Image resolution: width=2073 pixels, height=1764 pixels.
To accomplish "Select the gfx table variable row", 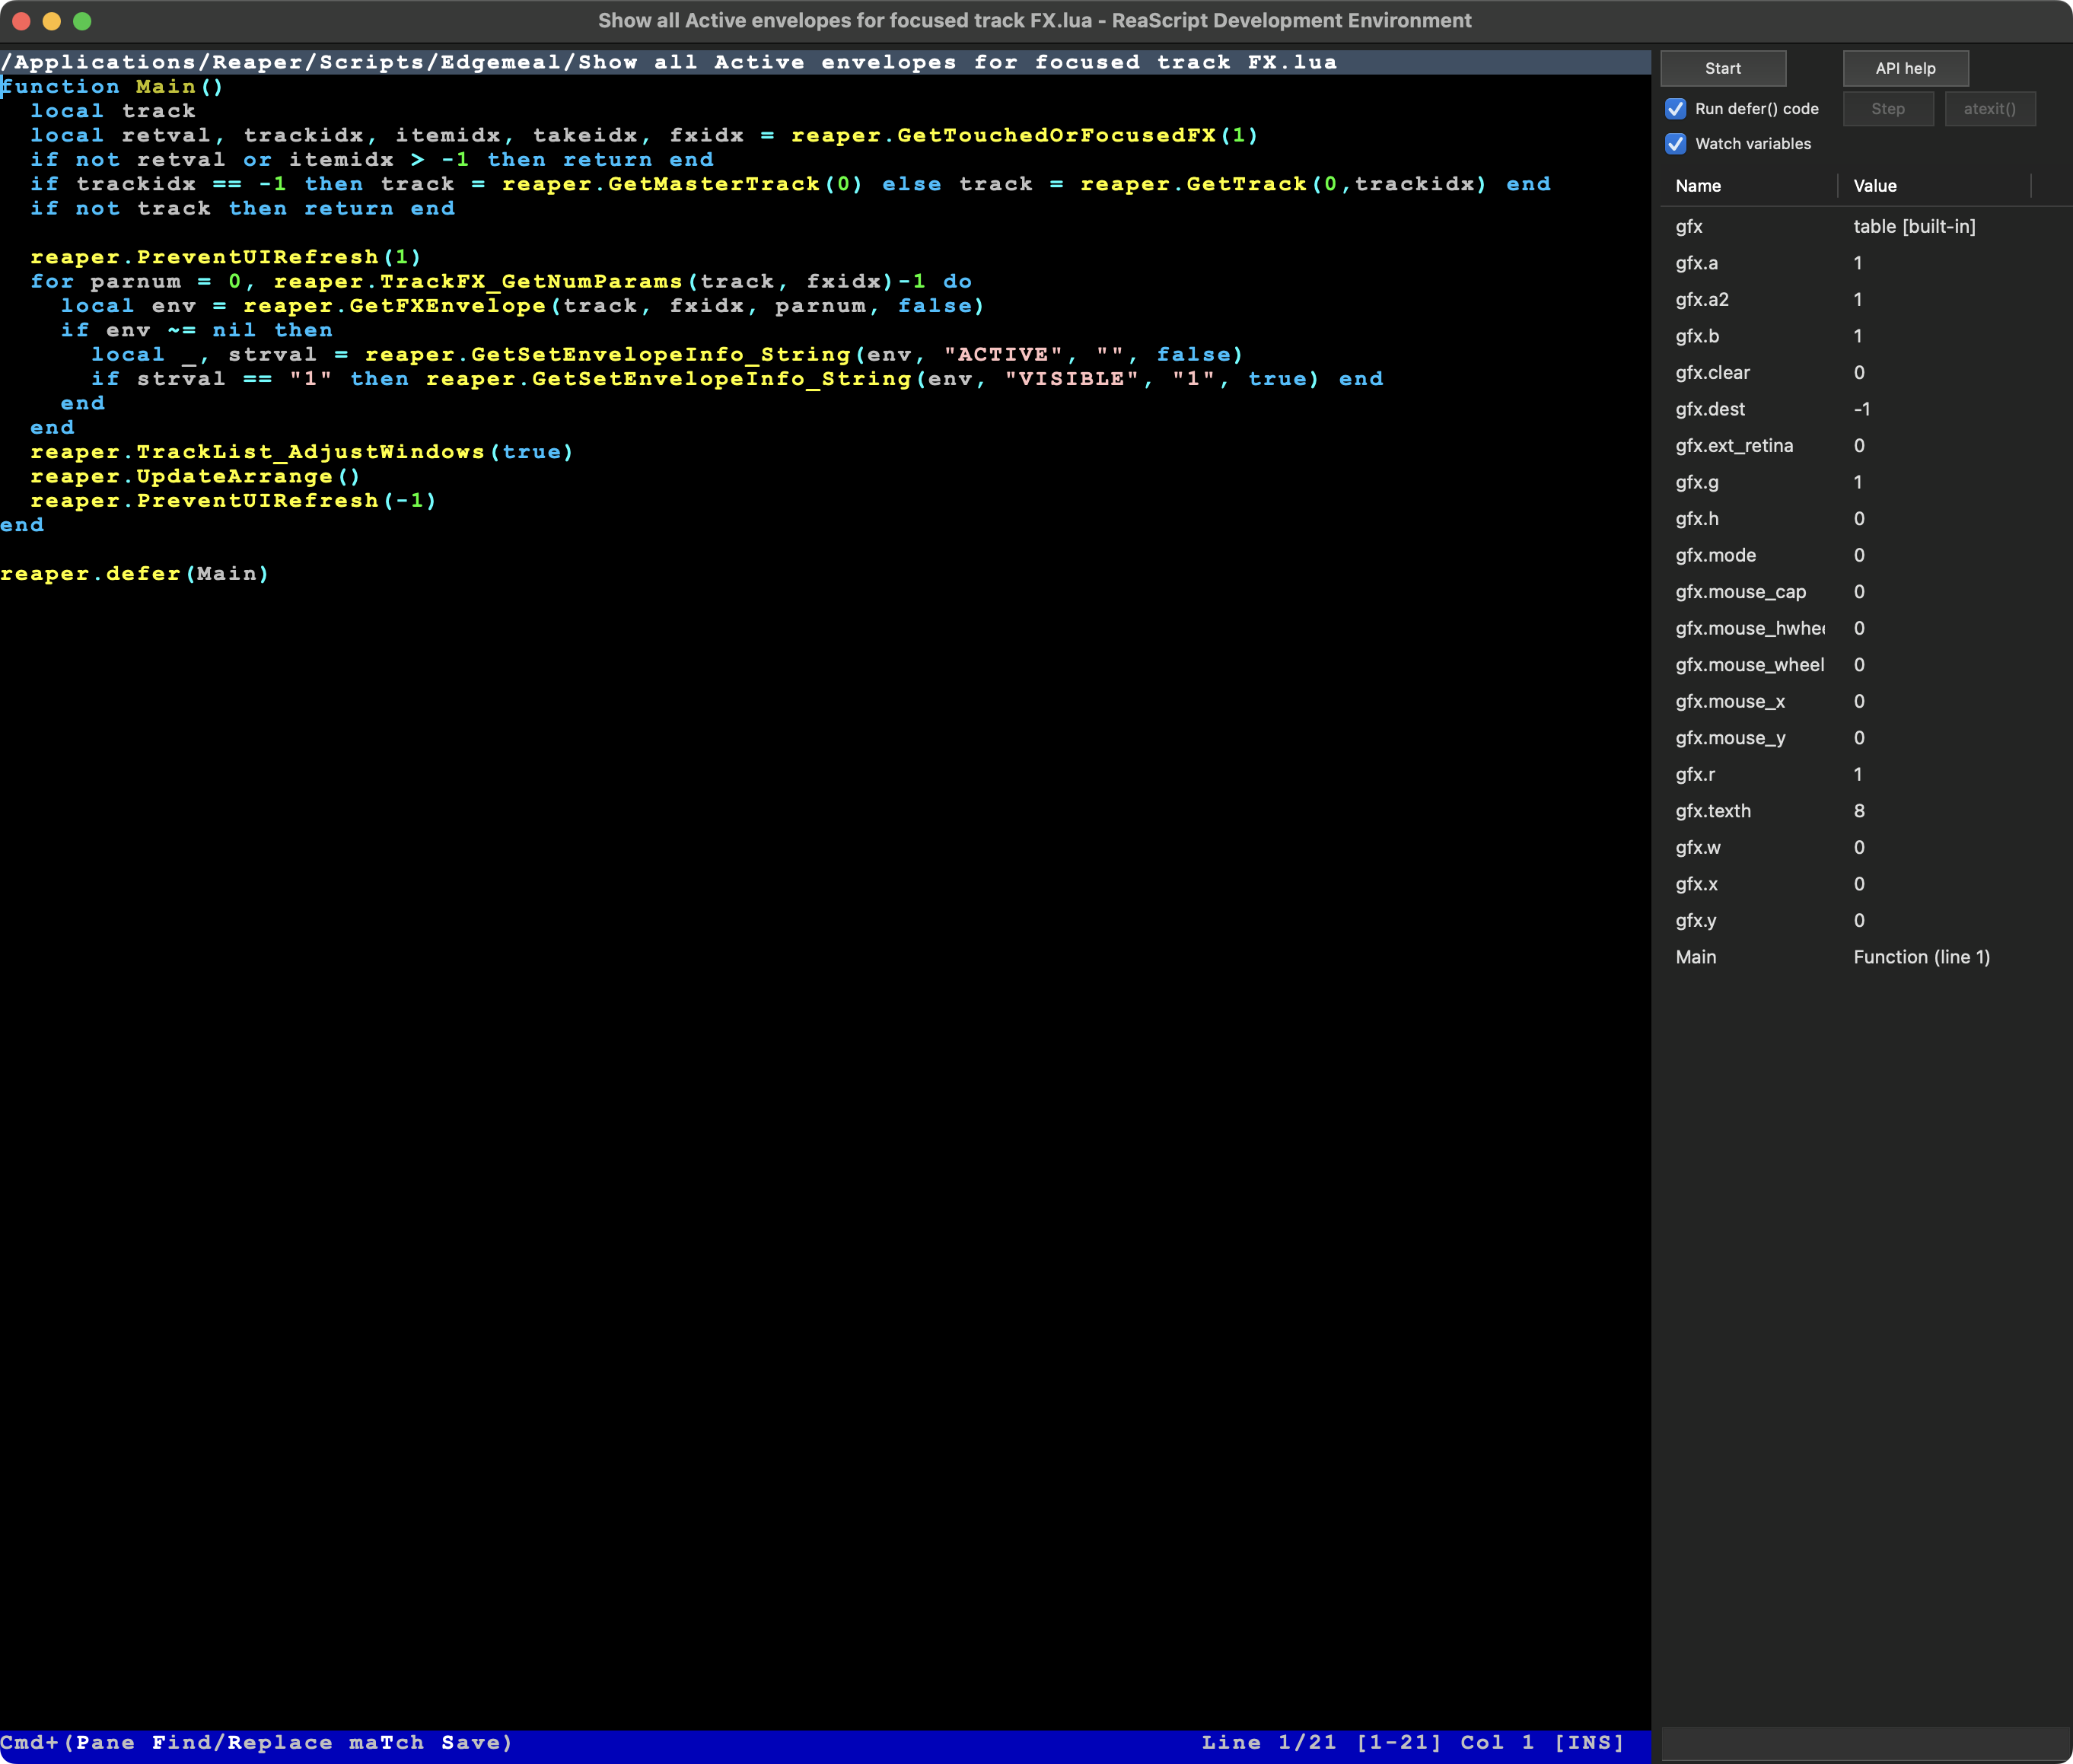I will (x=1689, y=226).
